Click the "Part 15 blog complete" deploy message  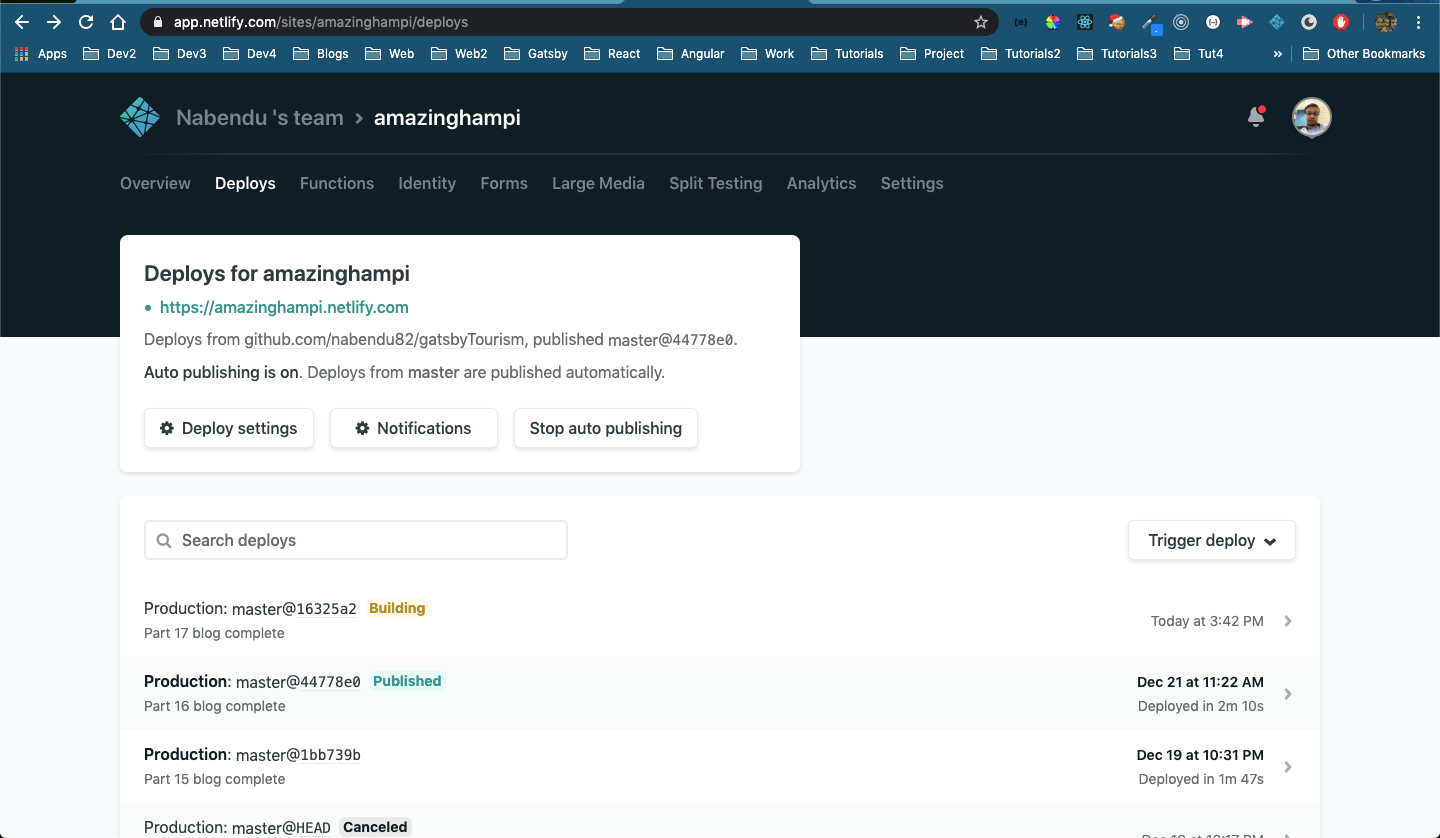[215, 779]
